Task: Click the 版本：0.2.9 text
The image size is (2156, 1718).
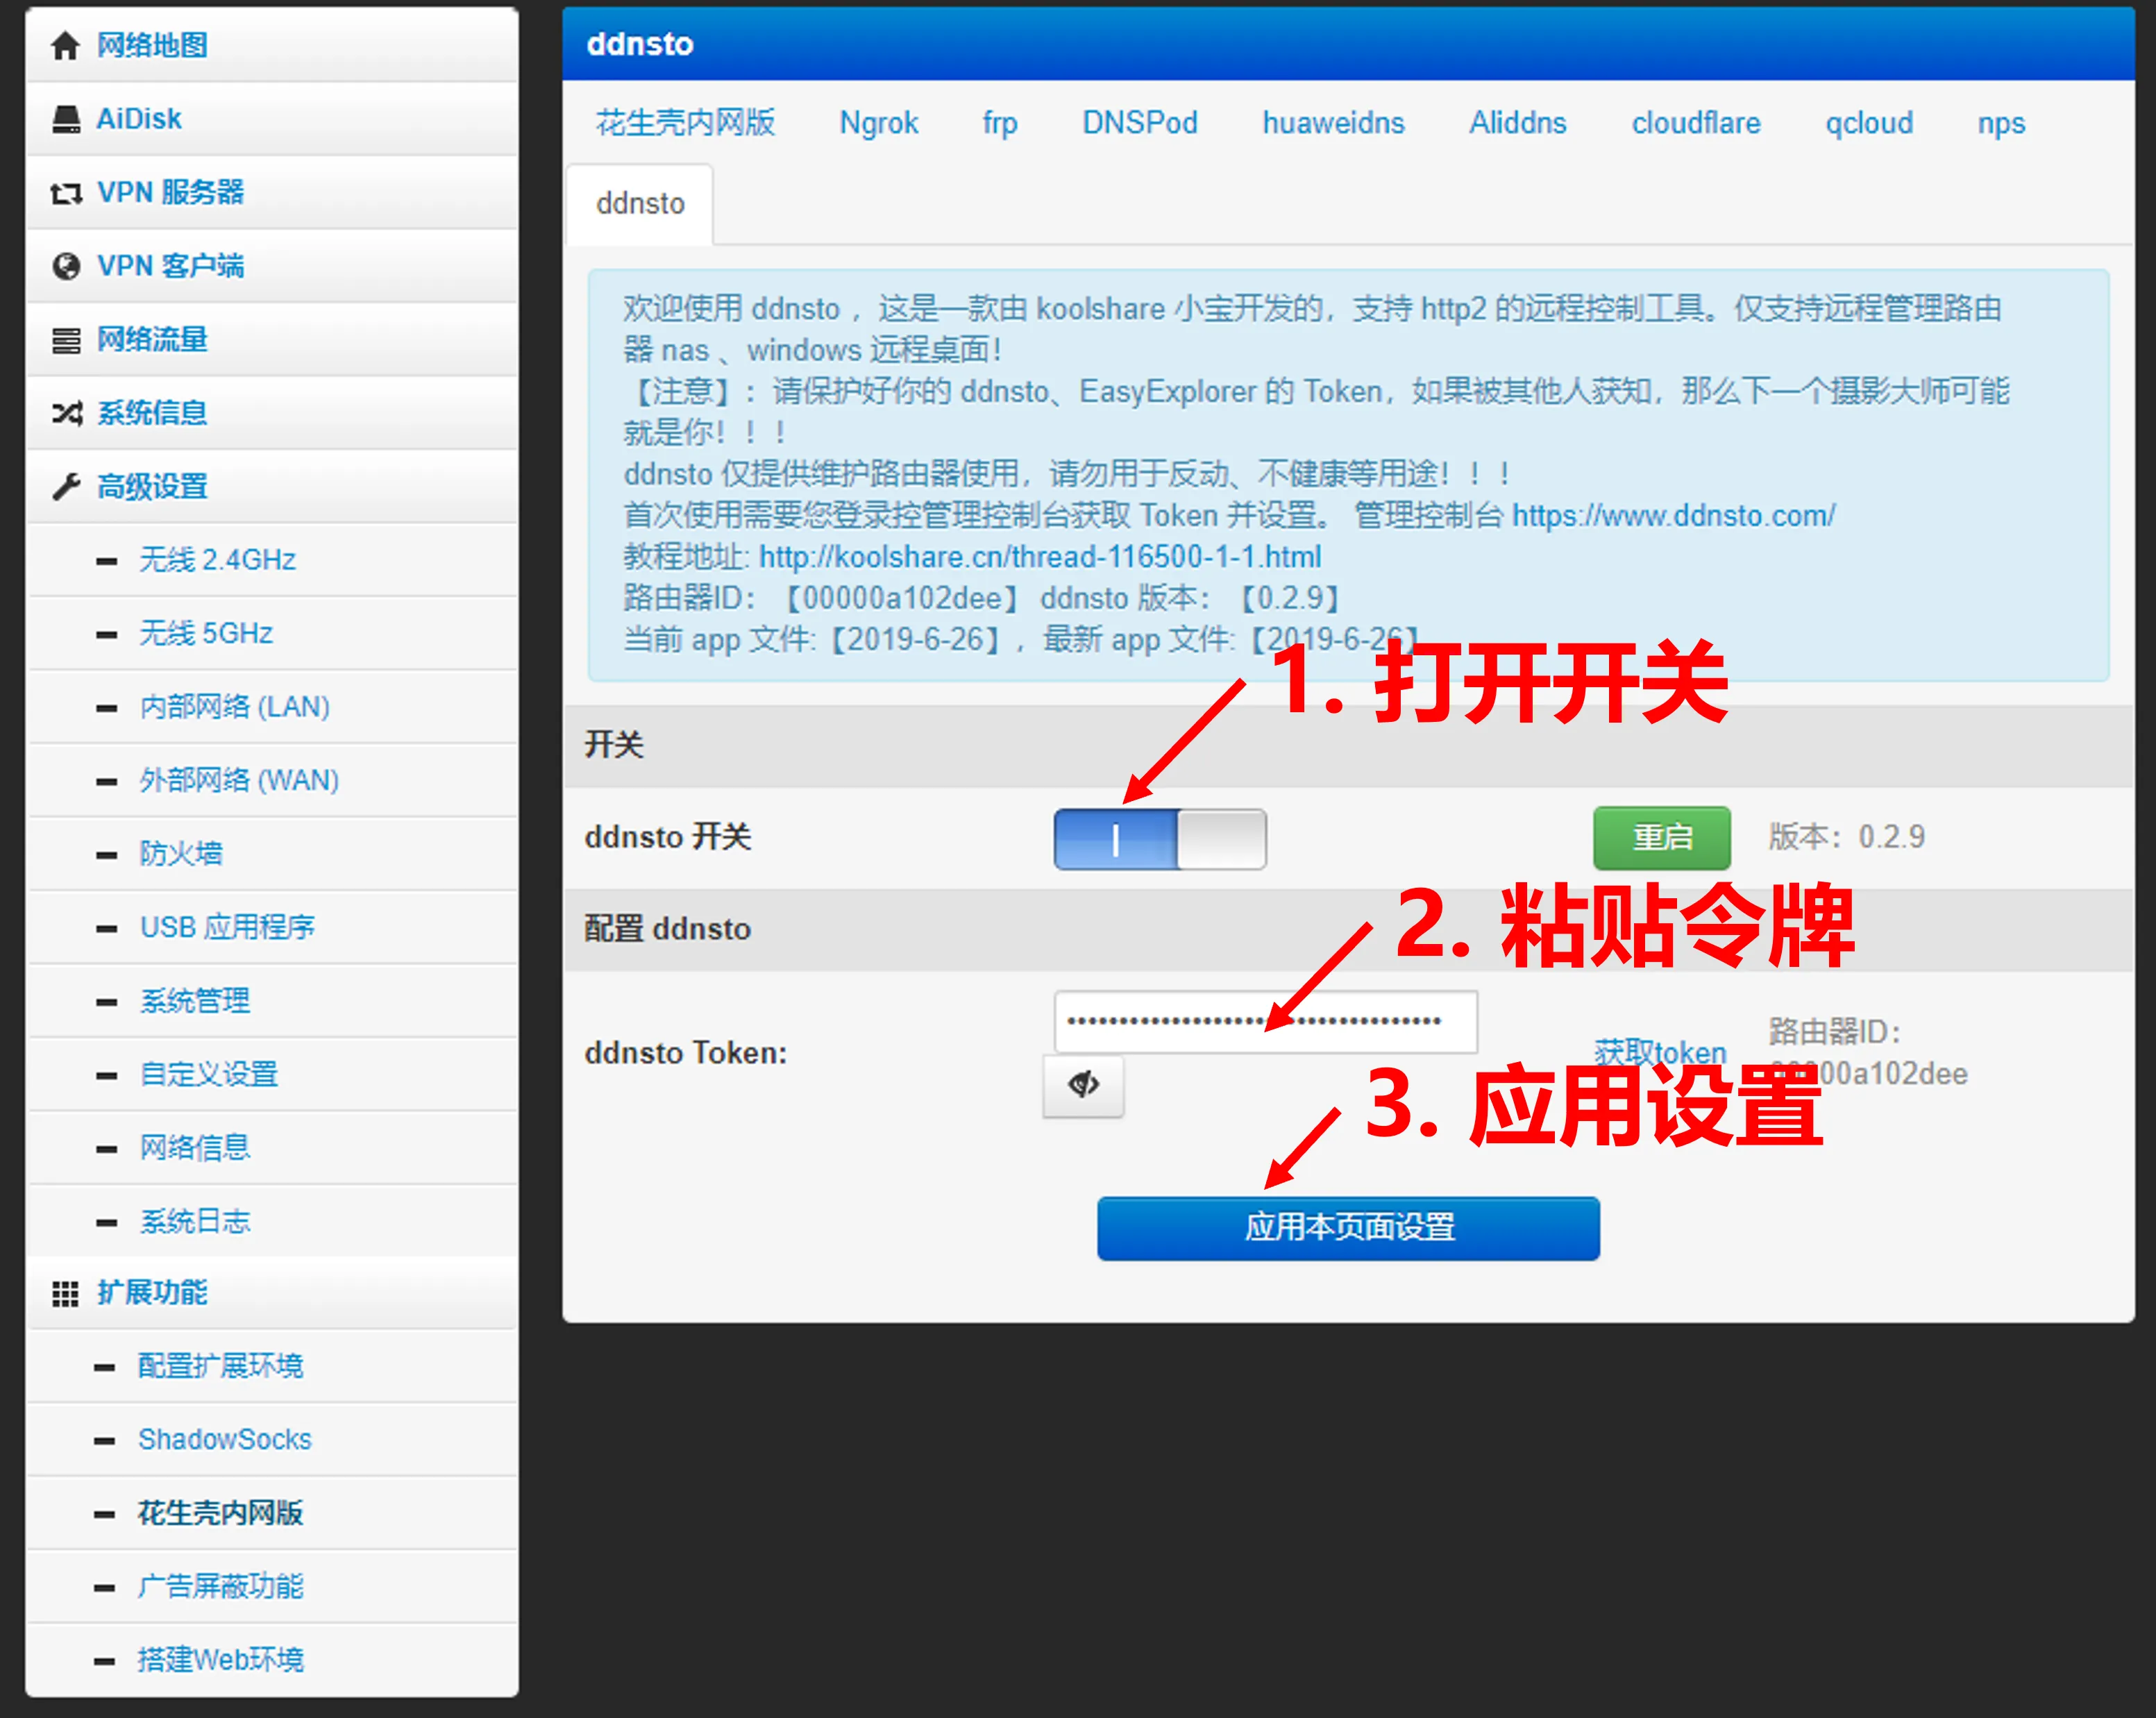Action: click(x=1846, y=837)
